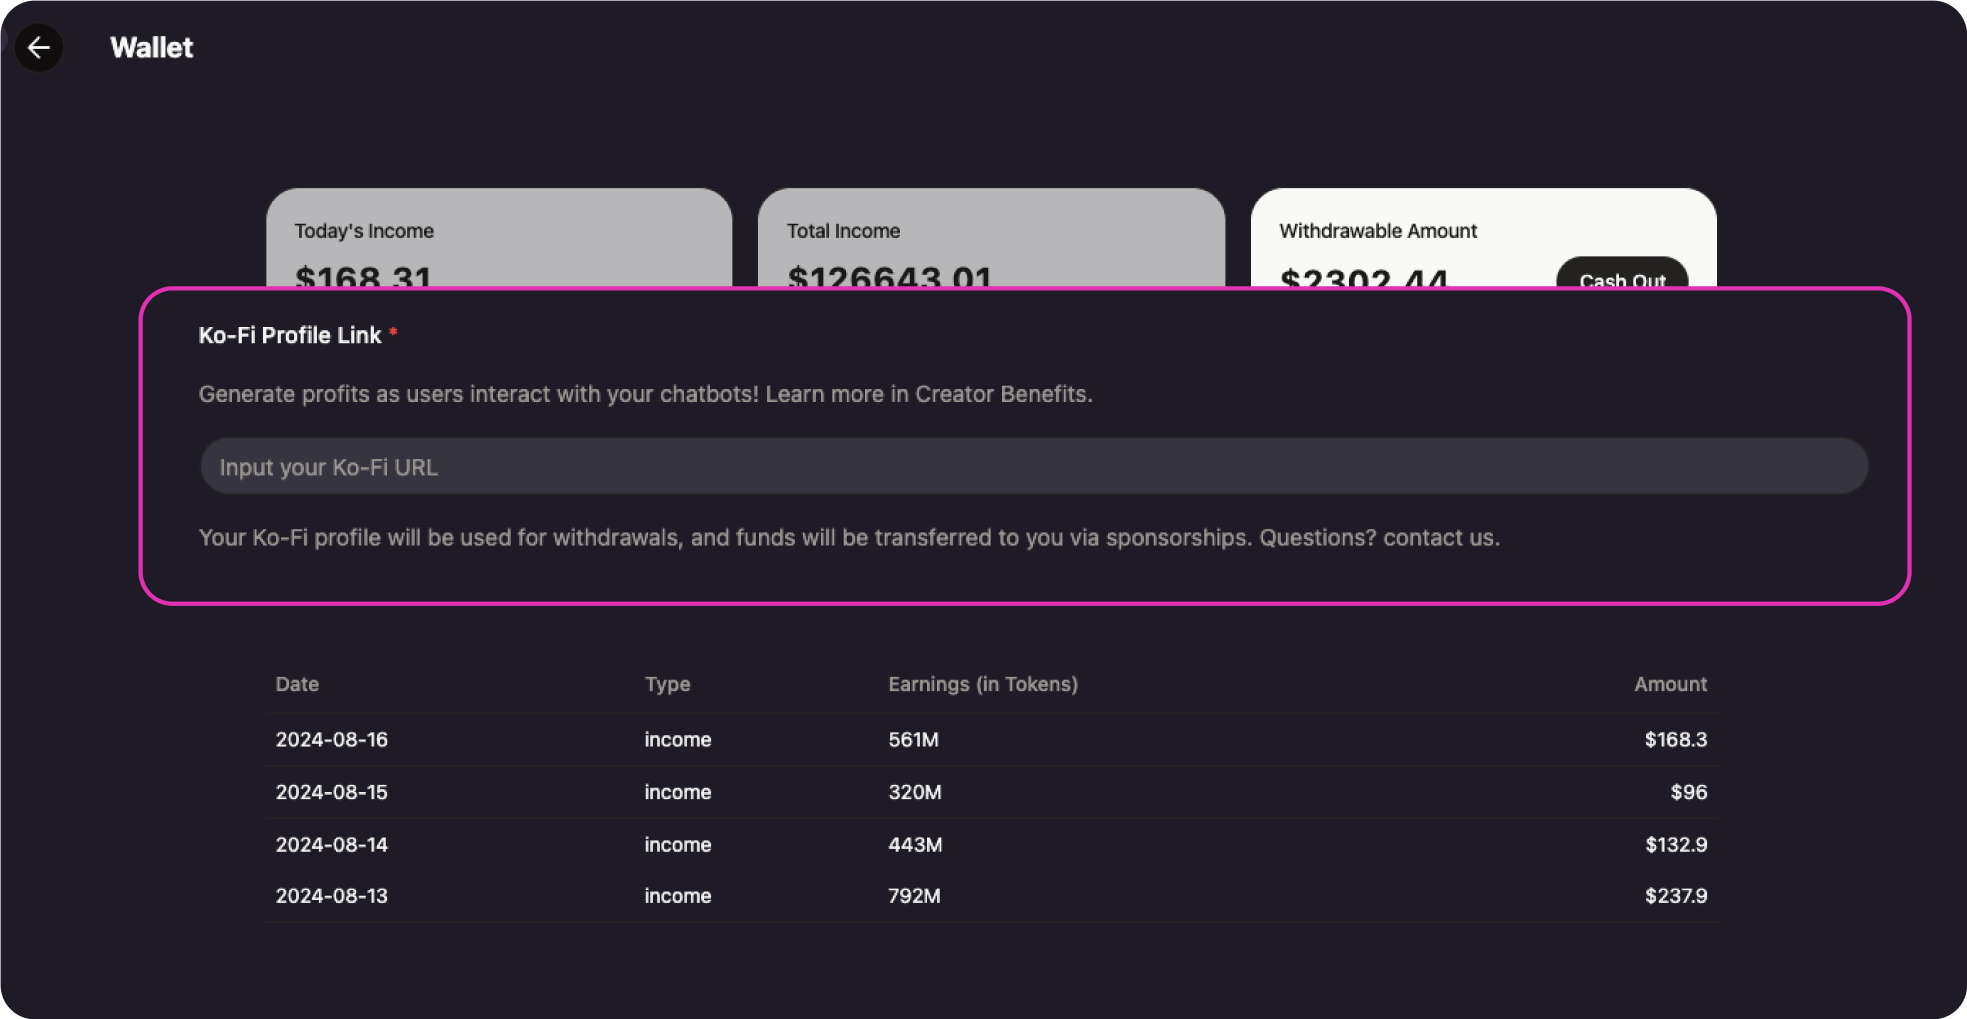This screenshot has width=1967, height=1019.
Task: Click the 792M earnings value
Action: 914,896
